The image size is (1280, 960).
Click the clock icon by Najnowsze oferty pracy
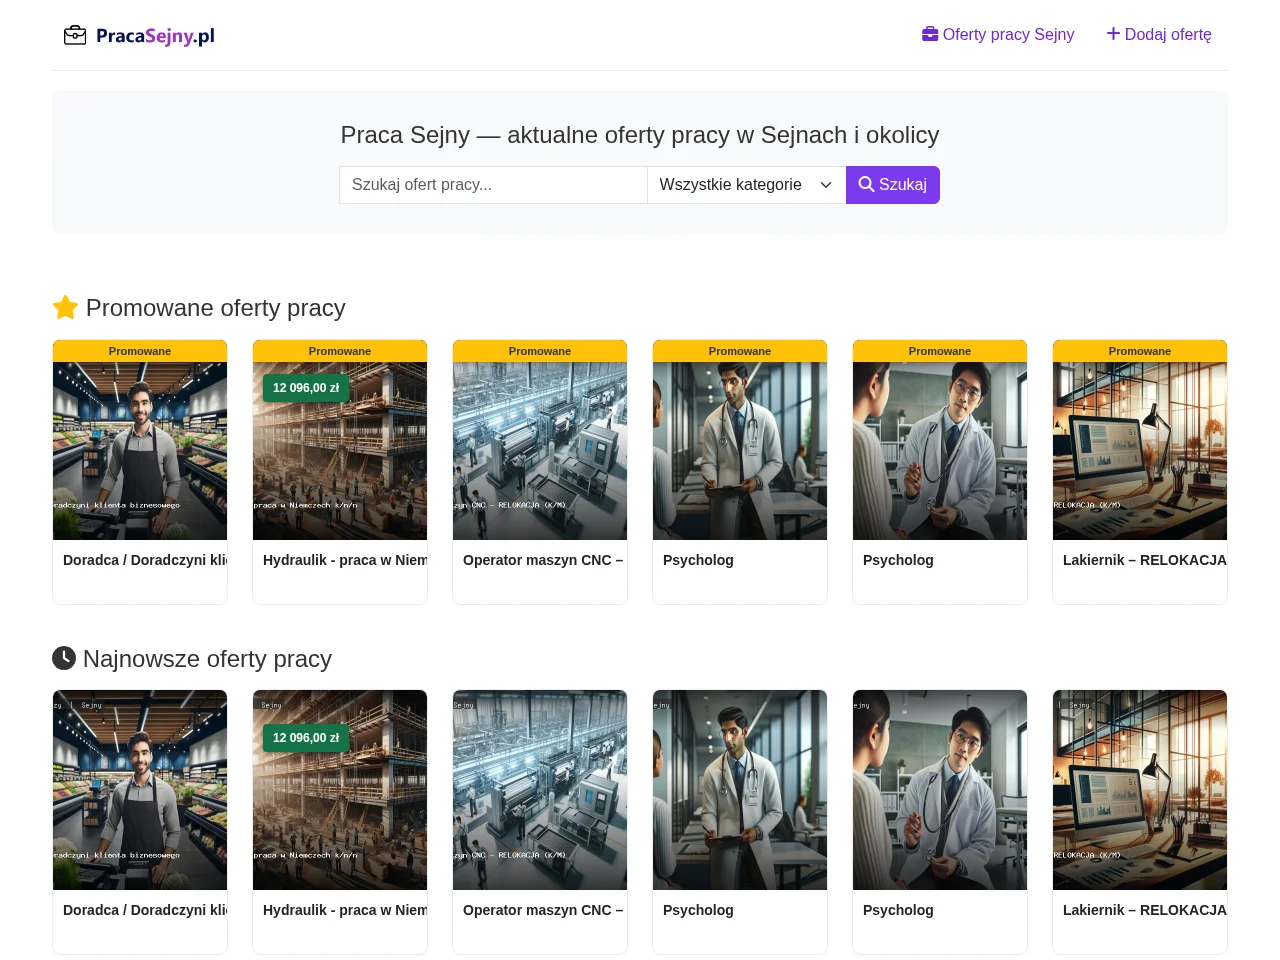click(64, 658)
